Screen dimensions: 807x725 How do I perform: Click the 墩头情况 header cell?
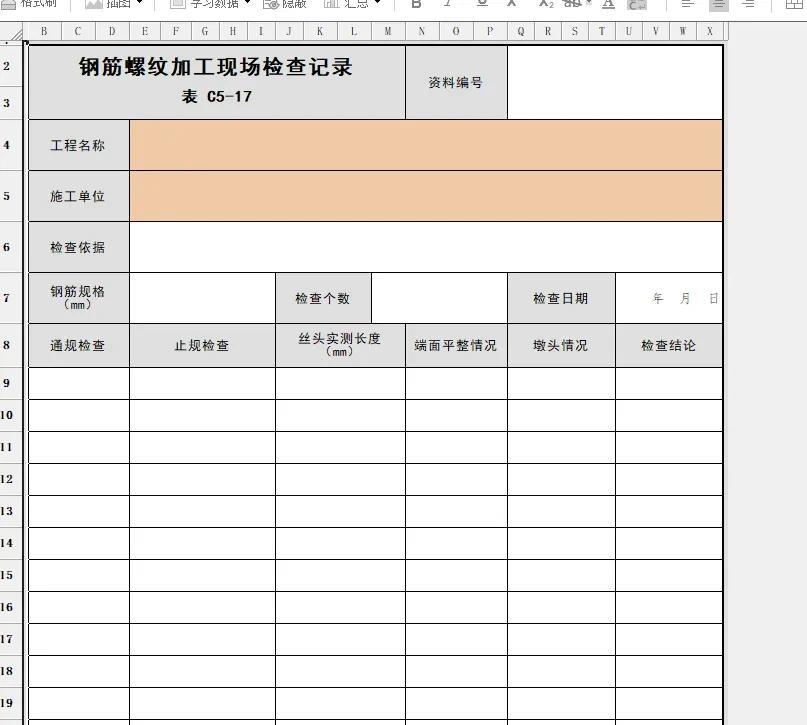click(561, 345)
